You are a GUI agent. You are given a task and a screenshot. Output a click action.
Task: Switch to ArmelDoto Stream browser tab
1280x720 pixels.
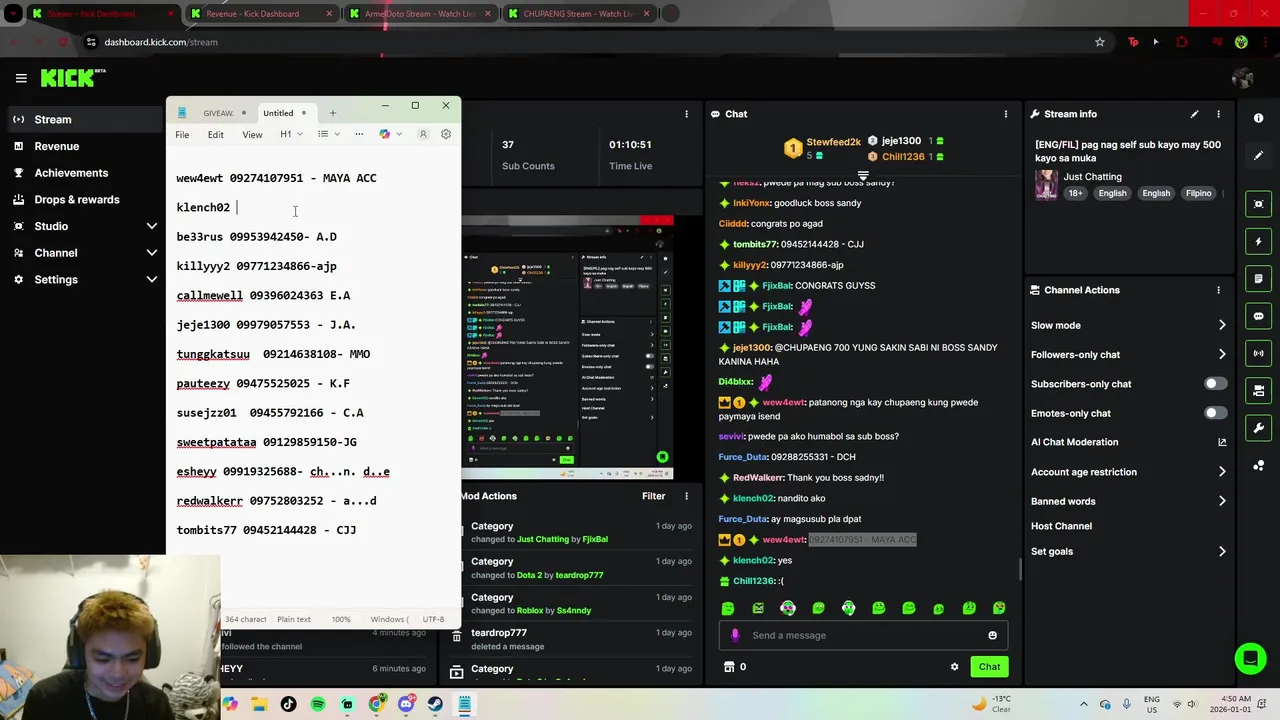click(x=420, y=14)
